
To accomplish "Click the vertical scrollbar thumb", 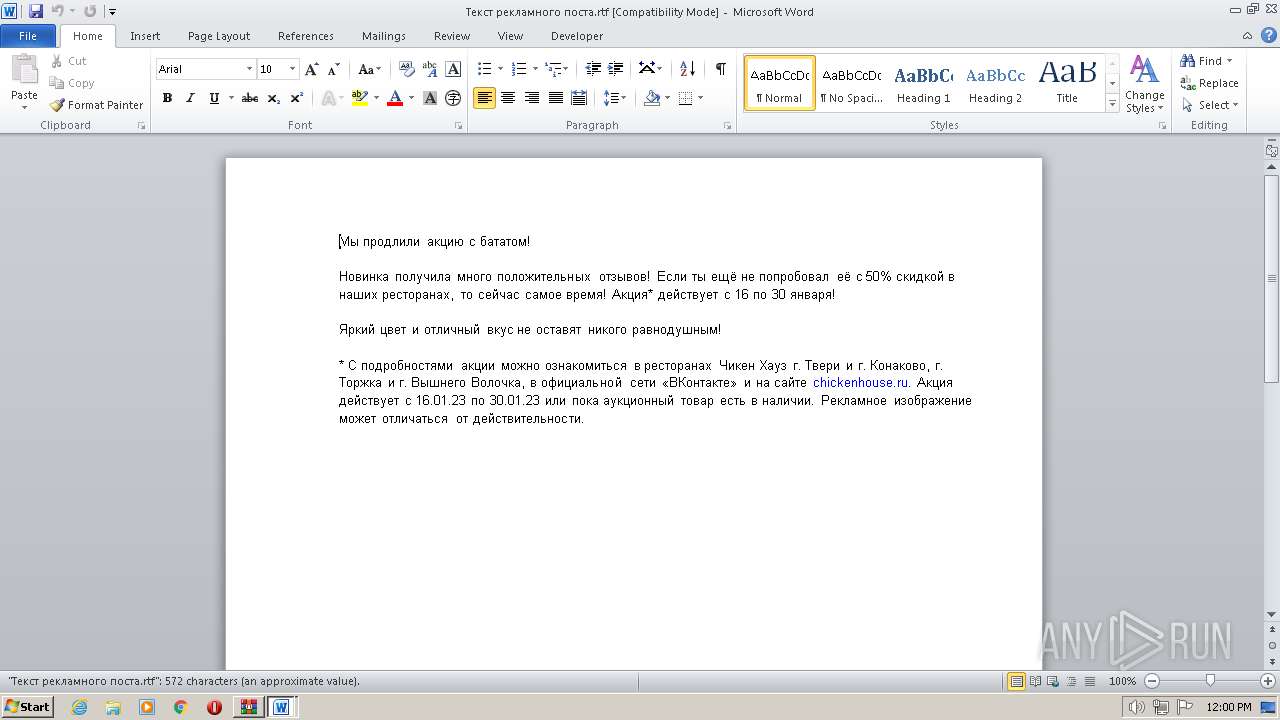I will pyautogui.click(x=1272, y=278).
